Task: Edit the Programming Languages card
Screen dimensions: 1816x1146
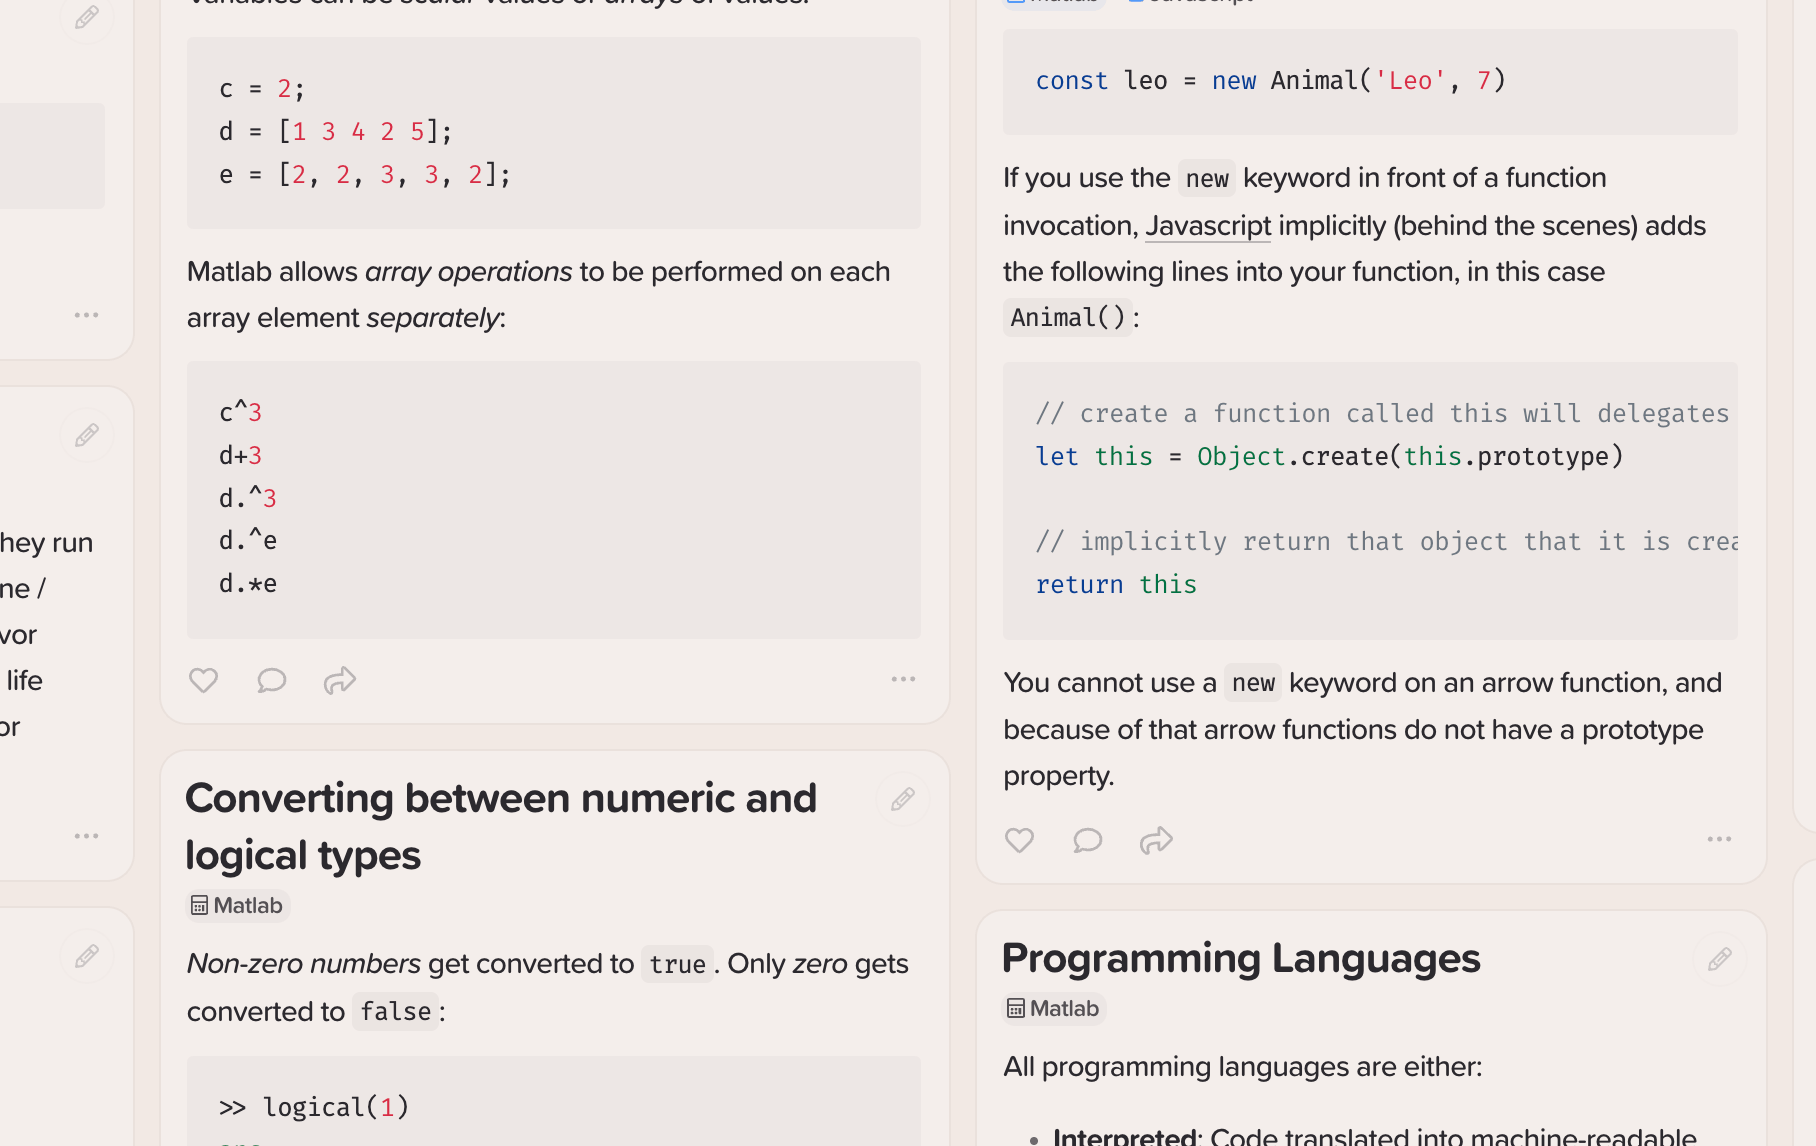Action: click(1720, 959)
